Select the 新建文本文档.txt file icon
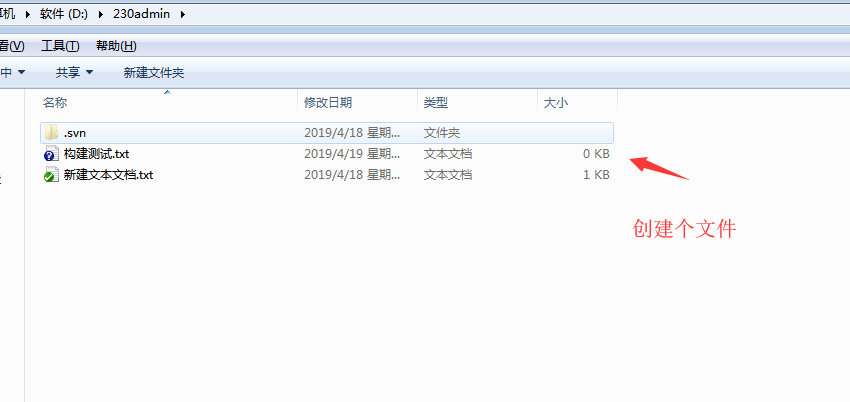 pos(51,175)
